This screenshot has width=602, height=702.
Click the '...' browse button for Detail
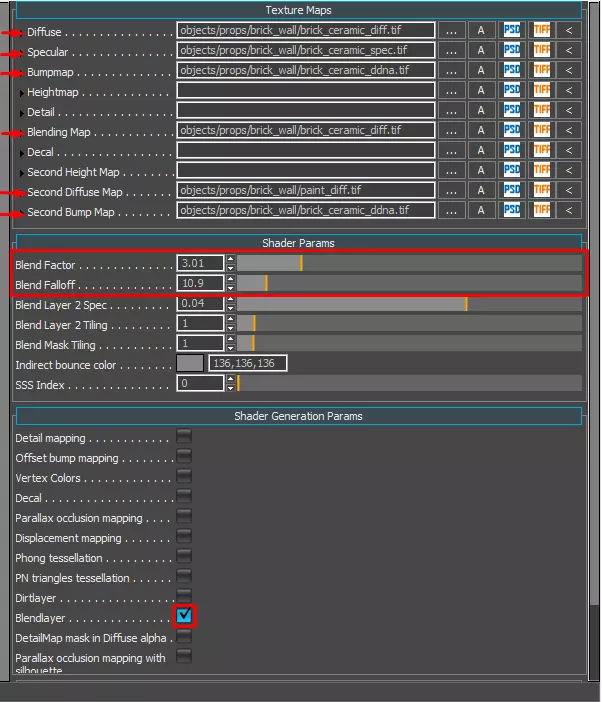click(451, 110)
